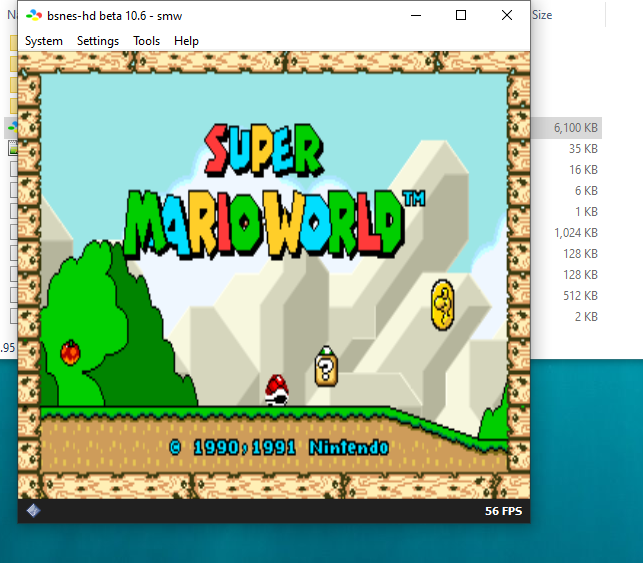Select the 16 KB file size entry
The height and width of the screenshot is (563, 643).
[x=583, y=169]
